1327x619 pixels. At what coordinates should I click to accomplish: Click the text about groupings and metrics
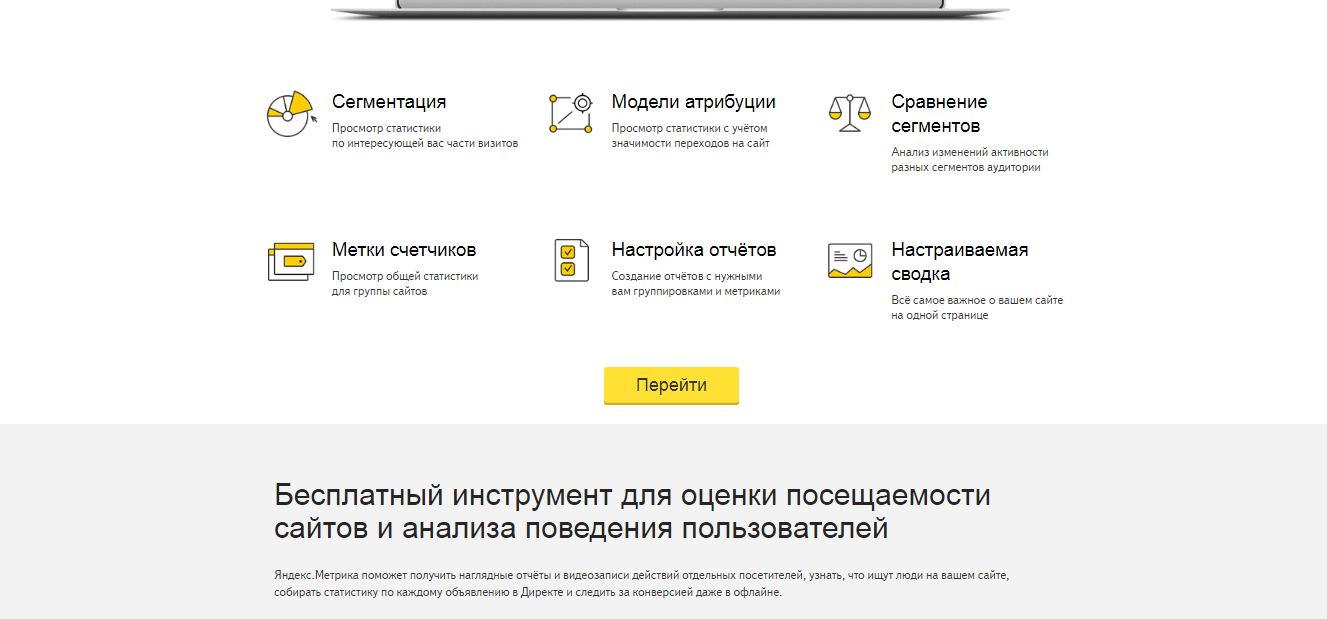[x=695, y=284]
